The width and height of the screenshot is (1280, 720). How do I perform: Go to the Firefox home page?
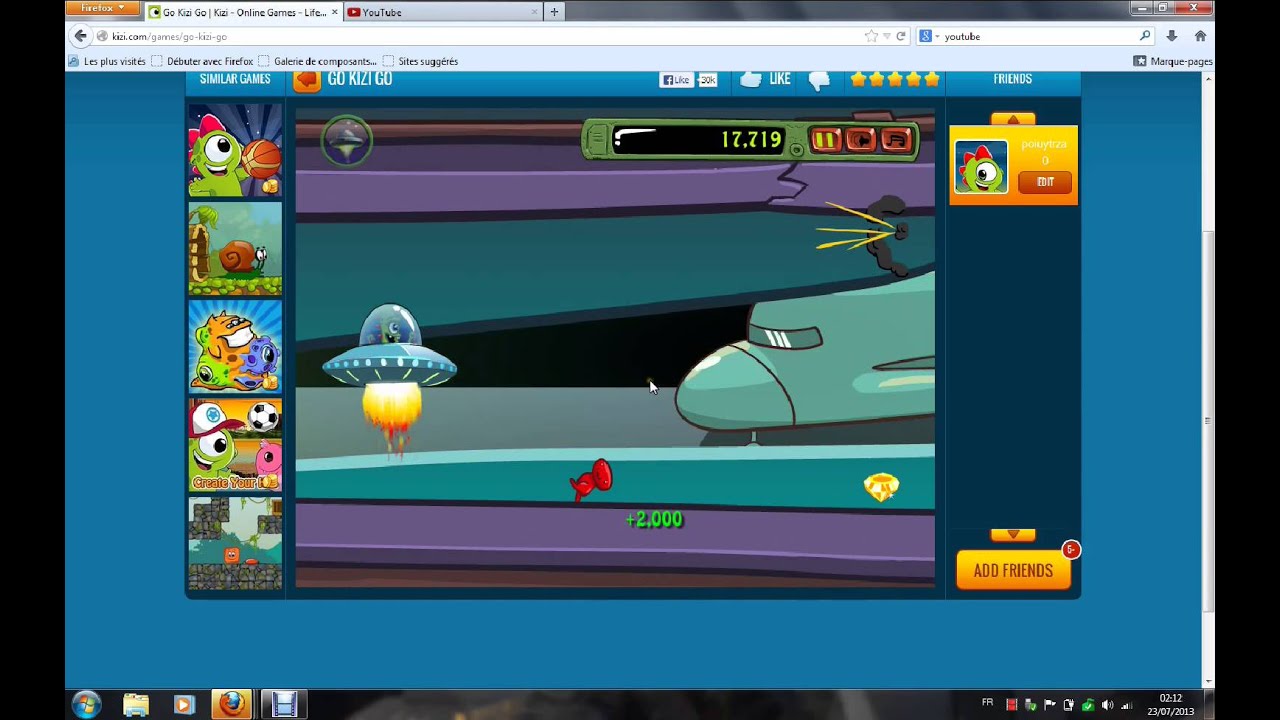pyautogui.click(x=1200, y=36)
